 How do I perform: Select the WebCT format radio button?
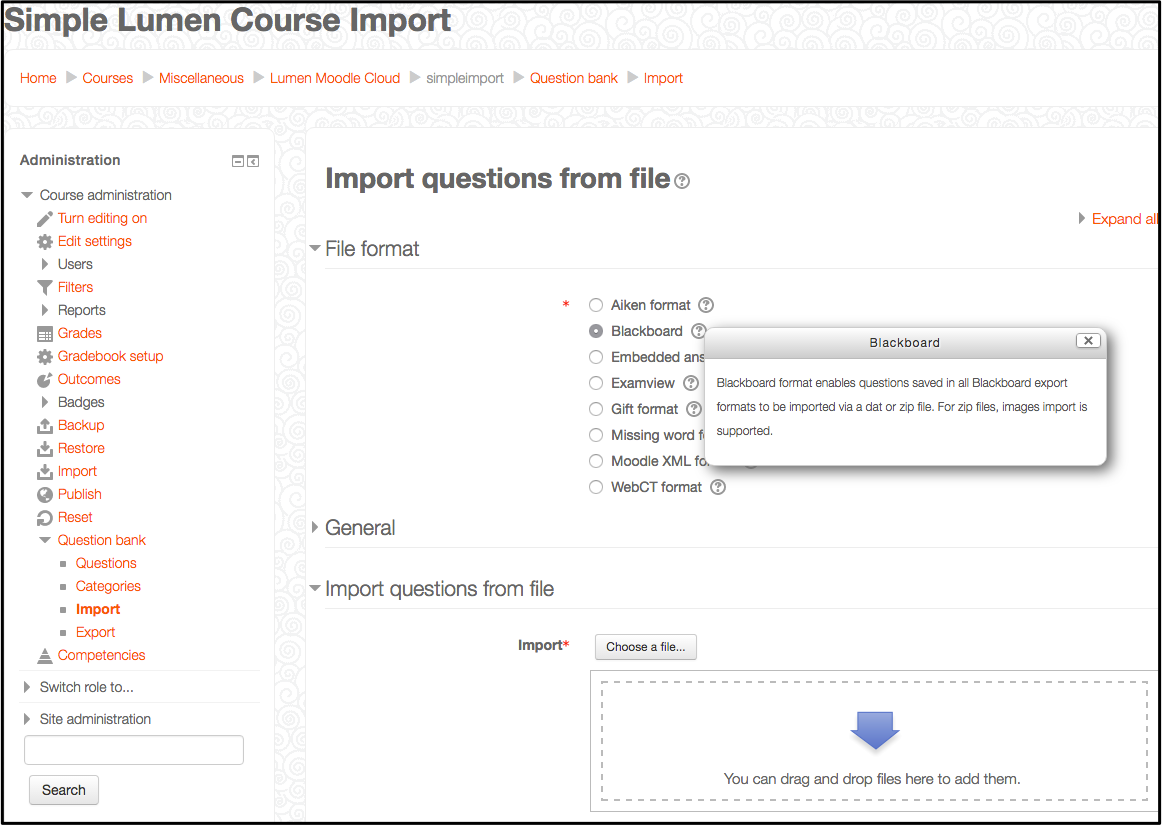(596, 487)
